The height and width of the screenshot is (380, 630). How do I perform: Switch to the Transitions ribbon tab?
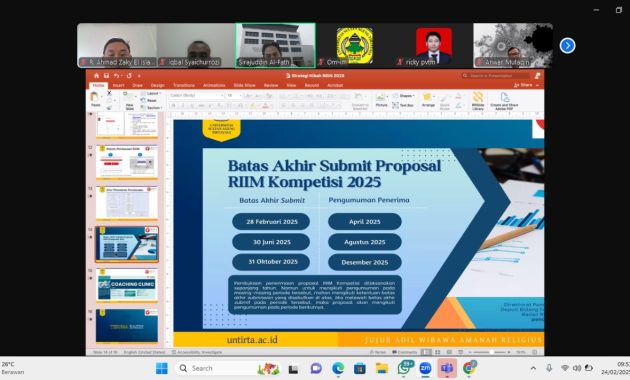[x=184, y=85]
